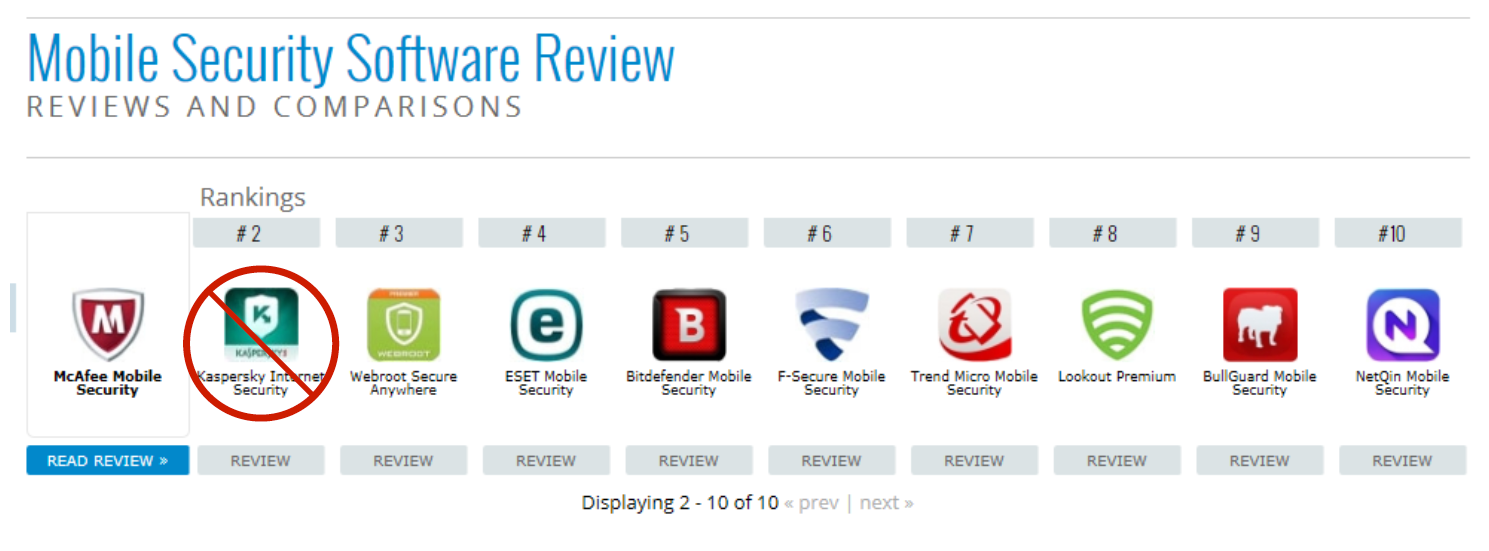The width and height of the screenshot is (1489, 551).
Task: Open REVIEW button under ESET
Action: click(546, 461)
